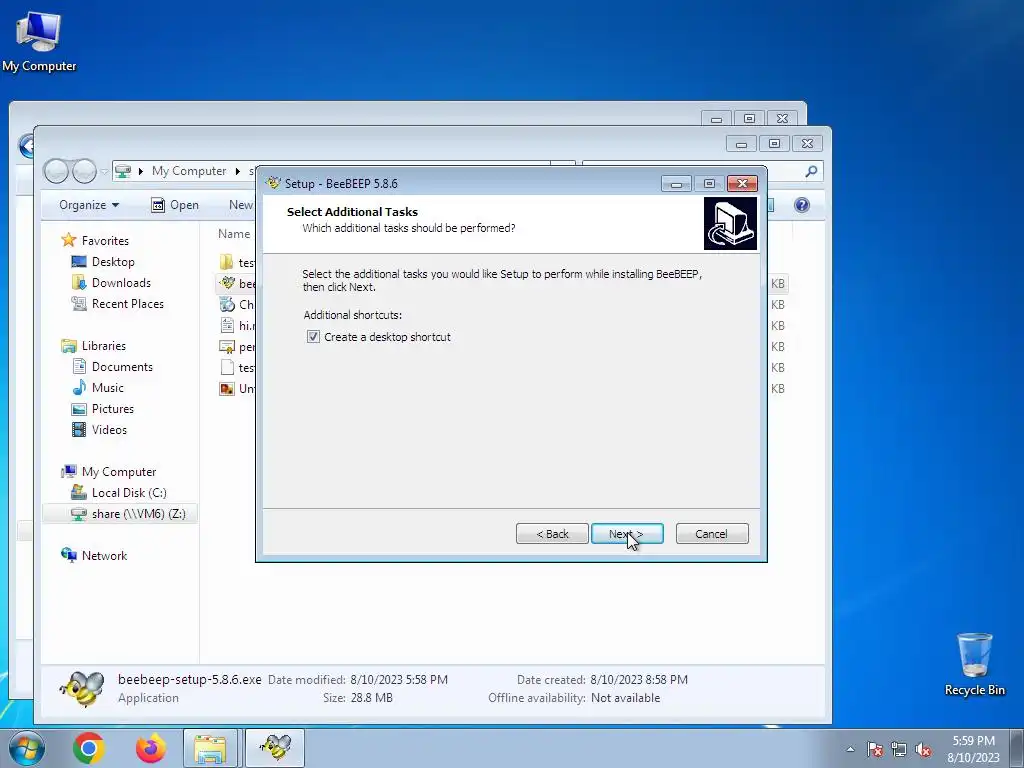Go Back in BeeBEEP setup wizard
The image size is (1024, 768).
552,534
